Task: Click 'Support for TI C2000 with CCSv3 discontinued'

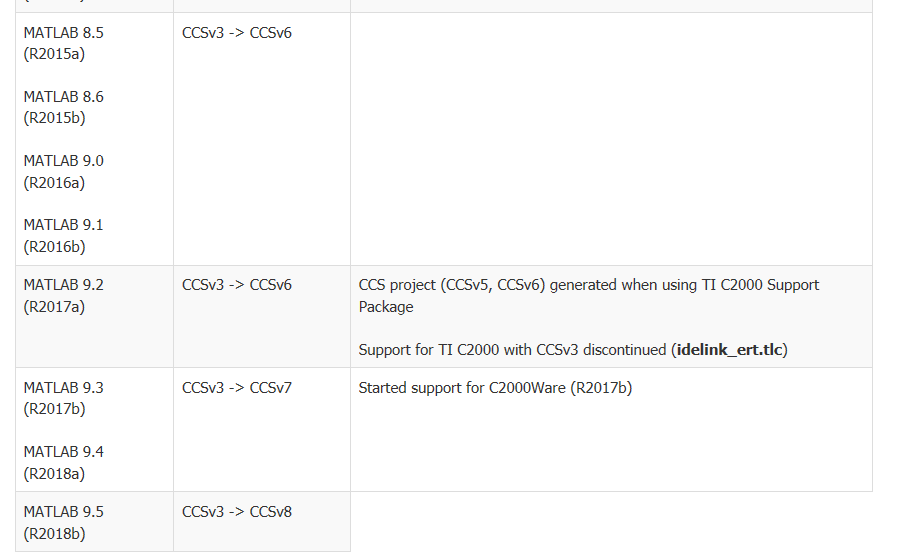Action: pyautogui.click(x=512, y=350)
